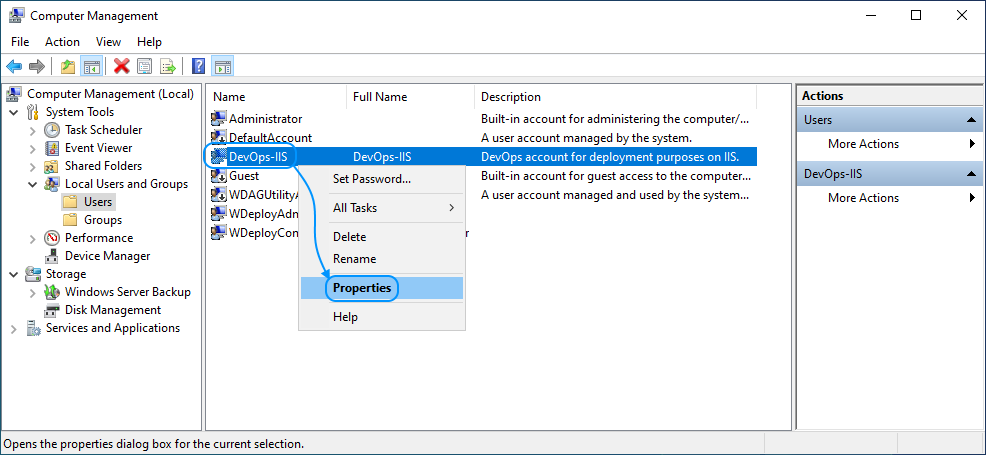Open More Actions under Users
986x455 pixels.
890,144
